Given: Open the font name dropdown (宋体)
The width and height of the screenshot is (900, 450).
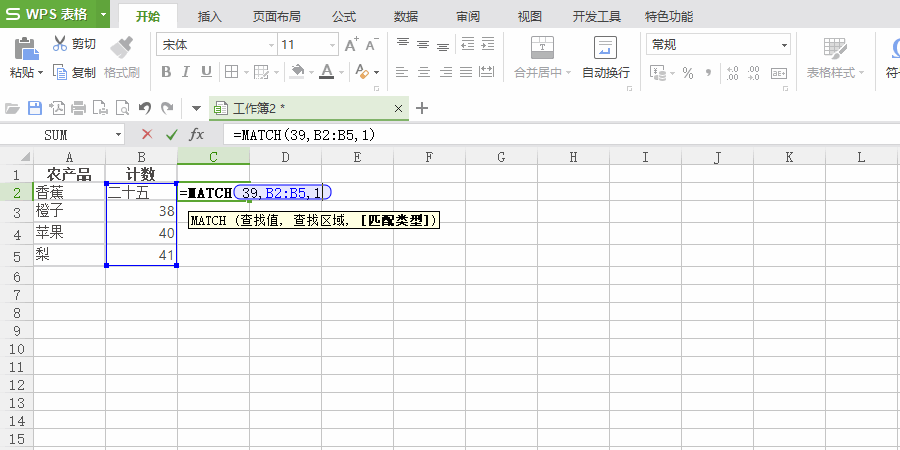Looking at the screenshot, I should [x=271, y=45].
